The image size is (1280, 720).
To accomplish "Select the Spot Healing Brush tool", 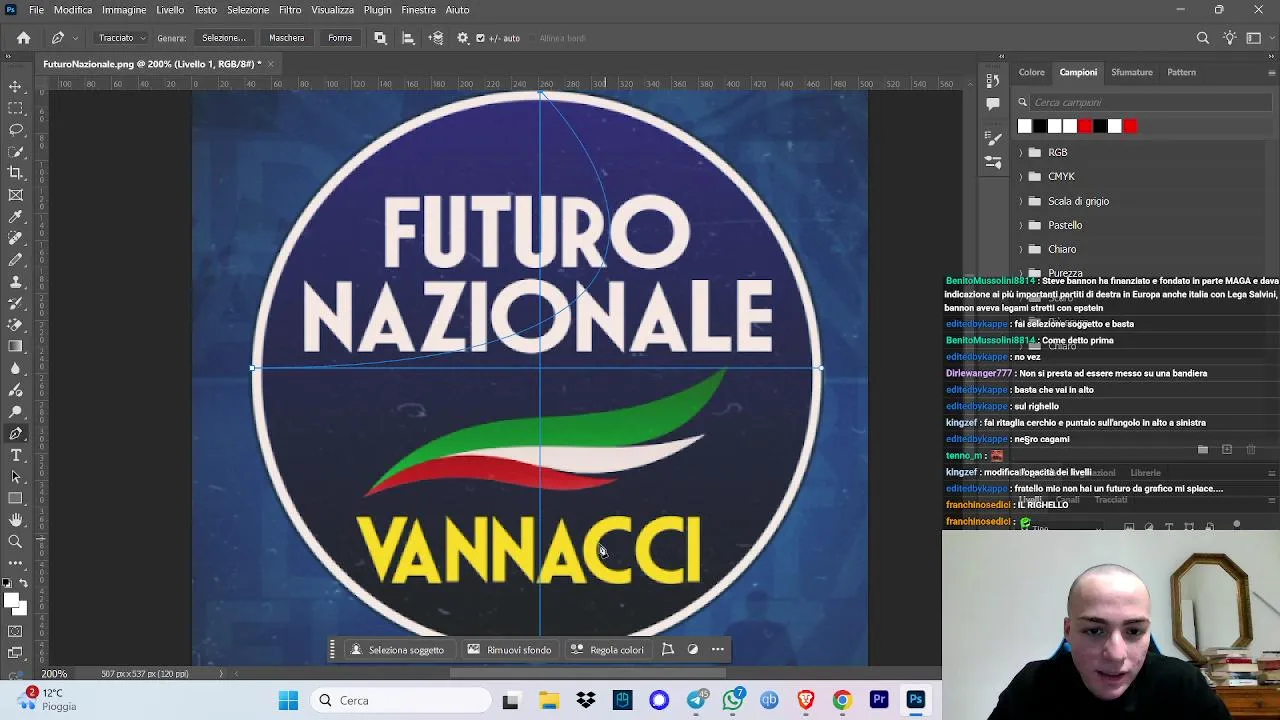I will [15, 238].
